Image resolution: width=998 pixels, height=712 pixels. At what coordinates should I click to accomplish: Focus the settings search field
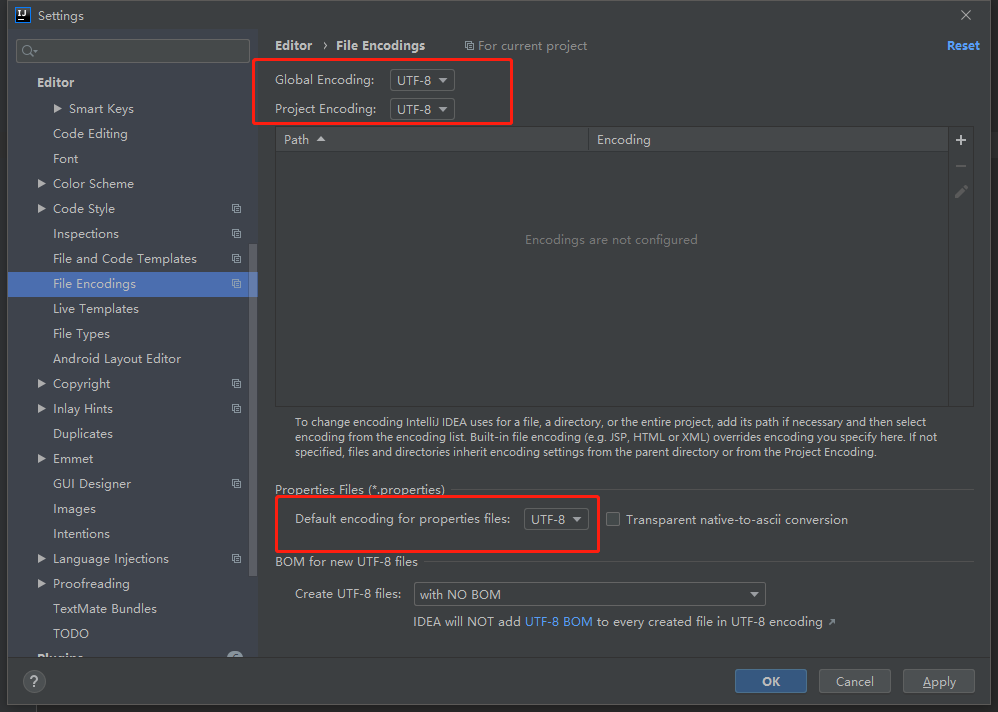pos(133,51)
